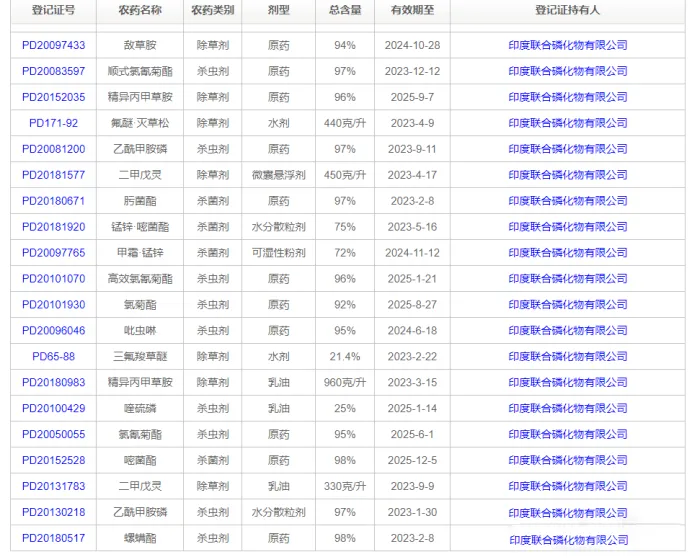Select the 吡虫啉 pesticide name cell
This screenshot has height=558, width=693.
click(x=140, y=330)
